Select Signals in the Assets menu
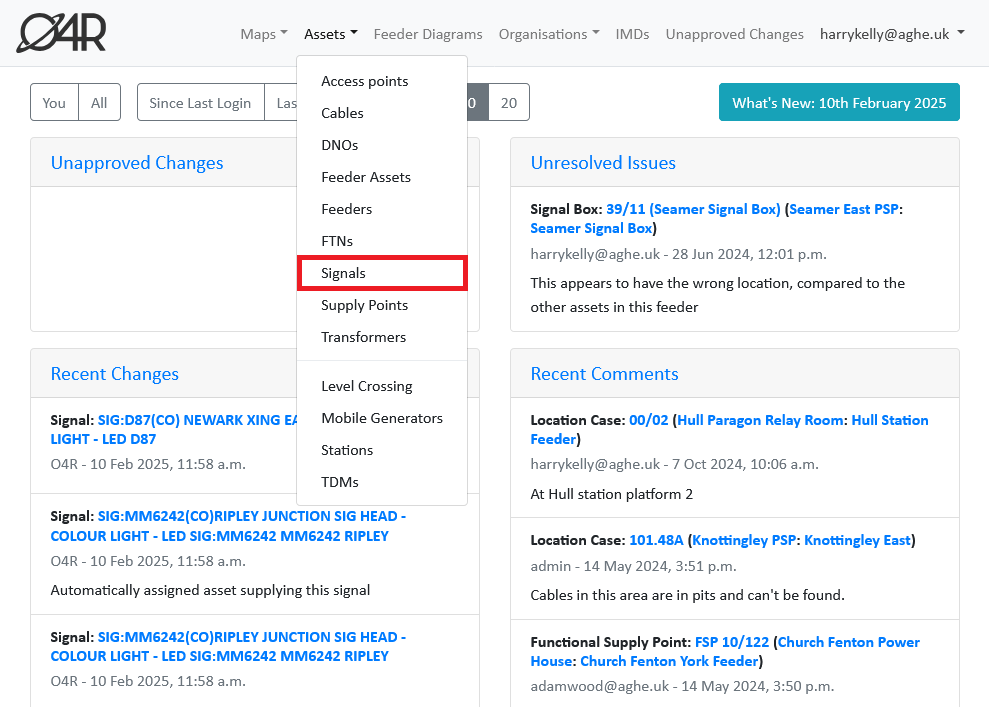The height and width of the screenshot is (707, 989). point(382,273)
